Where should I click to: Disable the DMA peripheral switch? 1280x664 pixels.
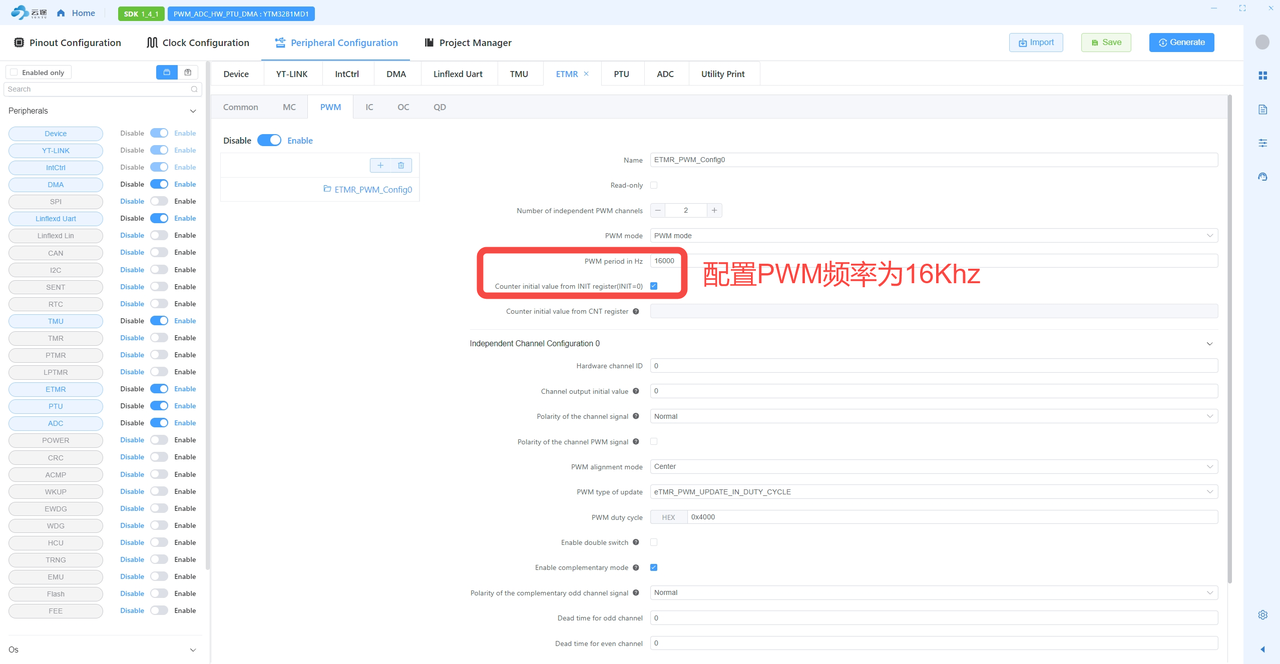click(x=159, y=184)
